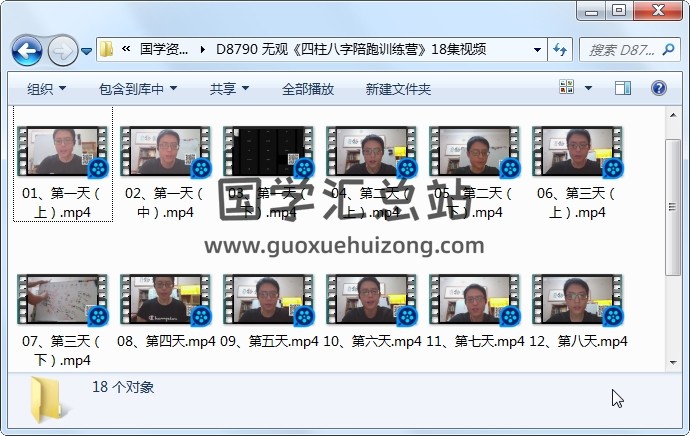Viewport: 690px width, 436px height.
Task: Open the 共享 menu
Action: 229,89
